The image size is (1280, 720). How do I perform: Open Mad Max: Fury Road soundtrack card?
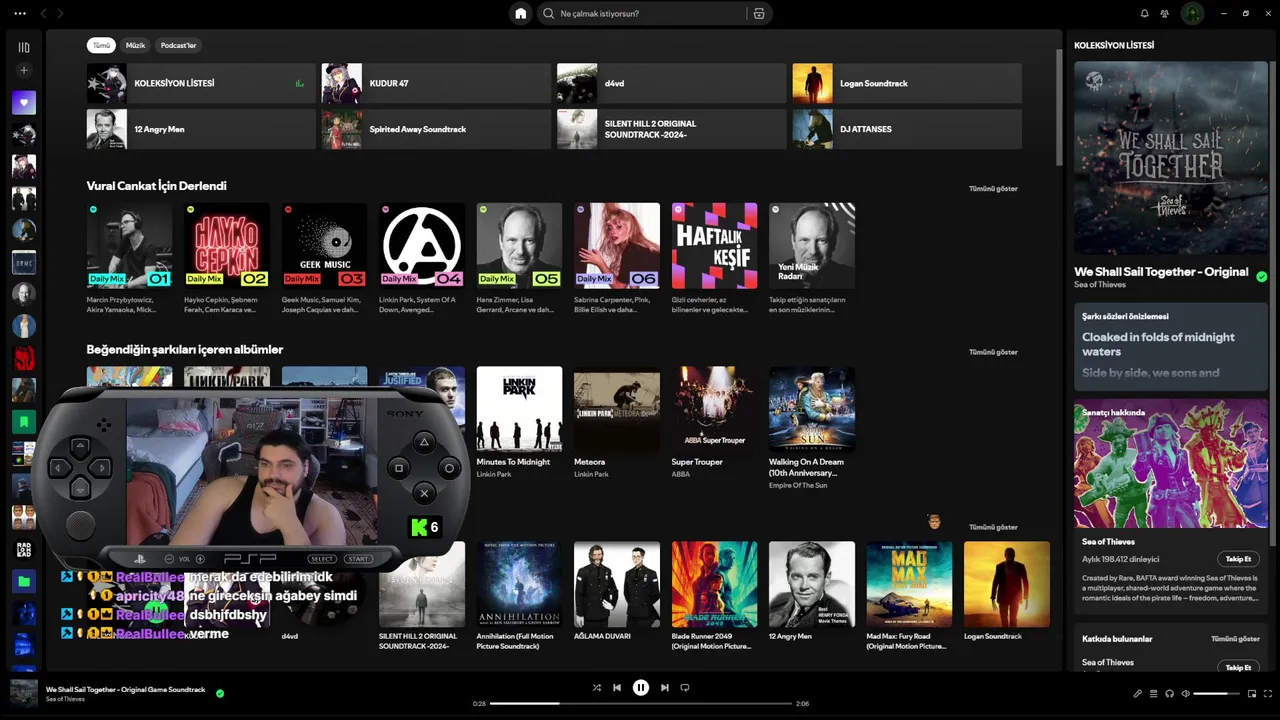(x=909, y=597)
